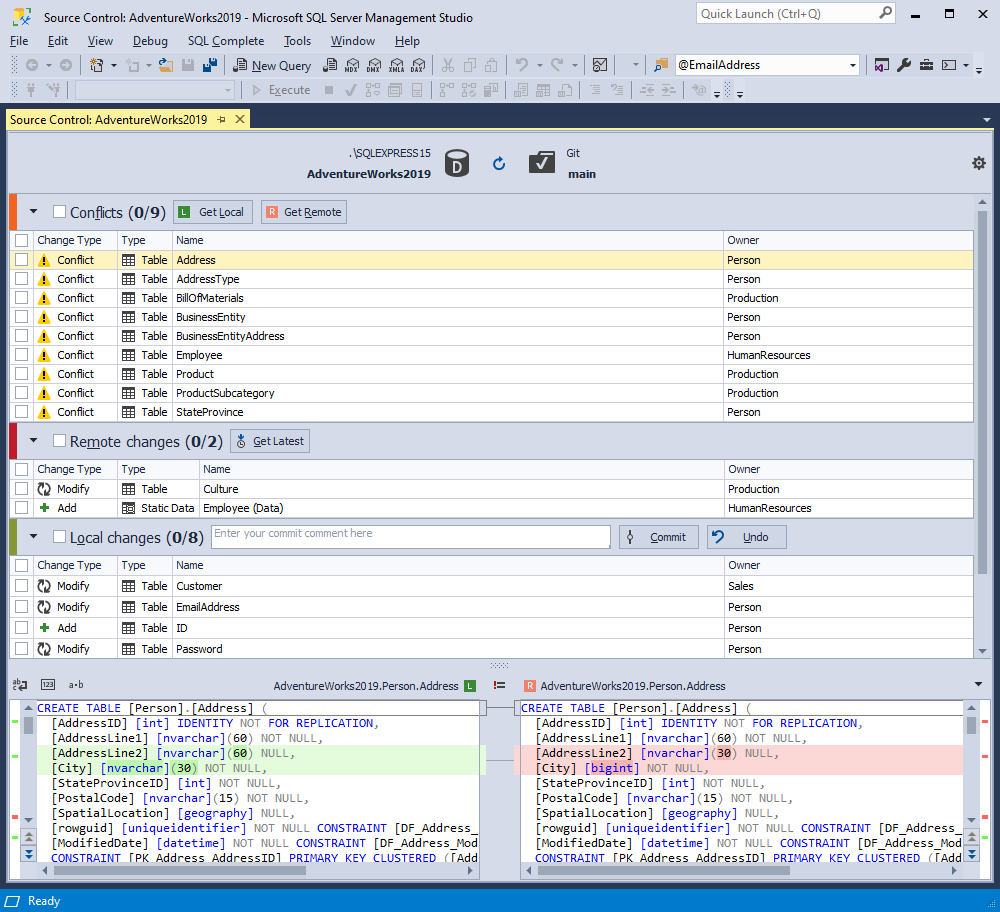Check the Local changes section checkbox
The image size is (1000, 912).
tap(59, 537)
